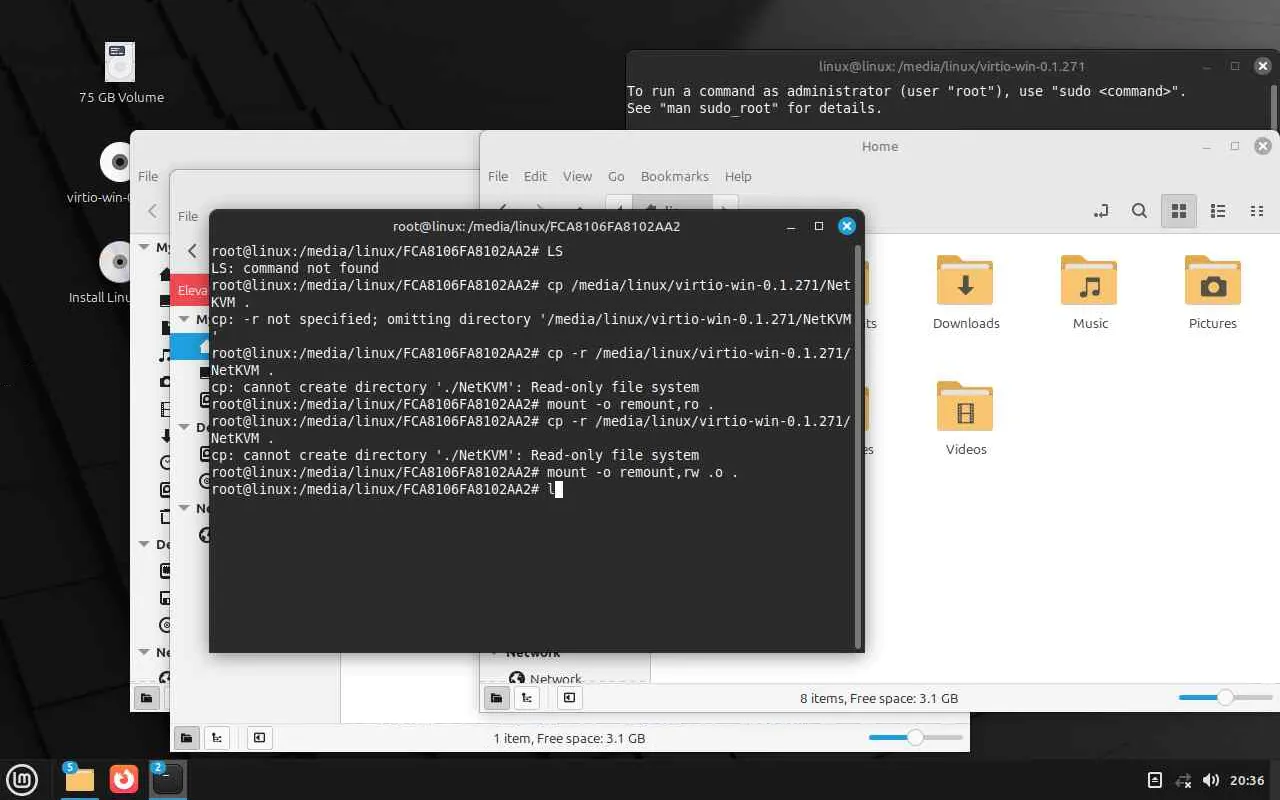Screen dimensions: 1280x800
Task: Open the Linux Mint menu on taskbar
Action: (x=22, y=779)
